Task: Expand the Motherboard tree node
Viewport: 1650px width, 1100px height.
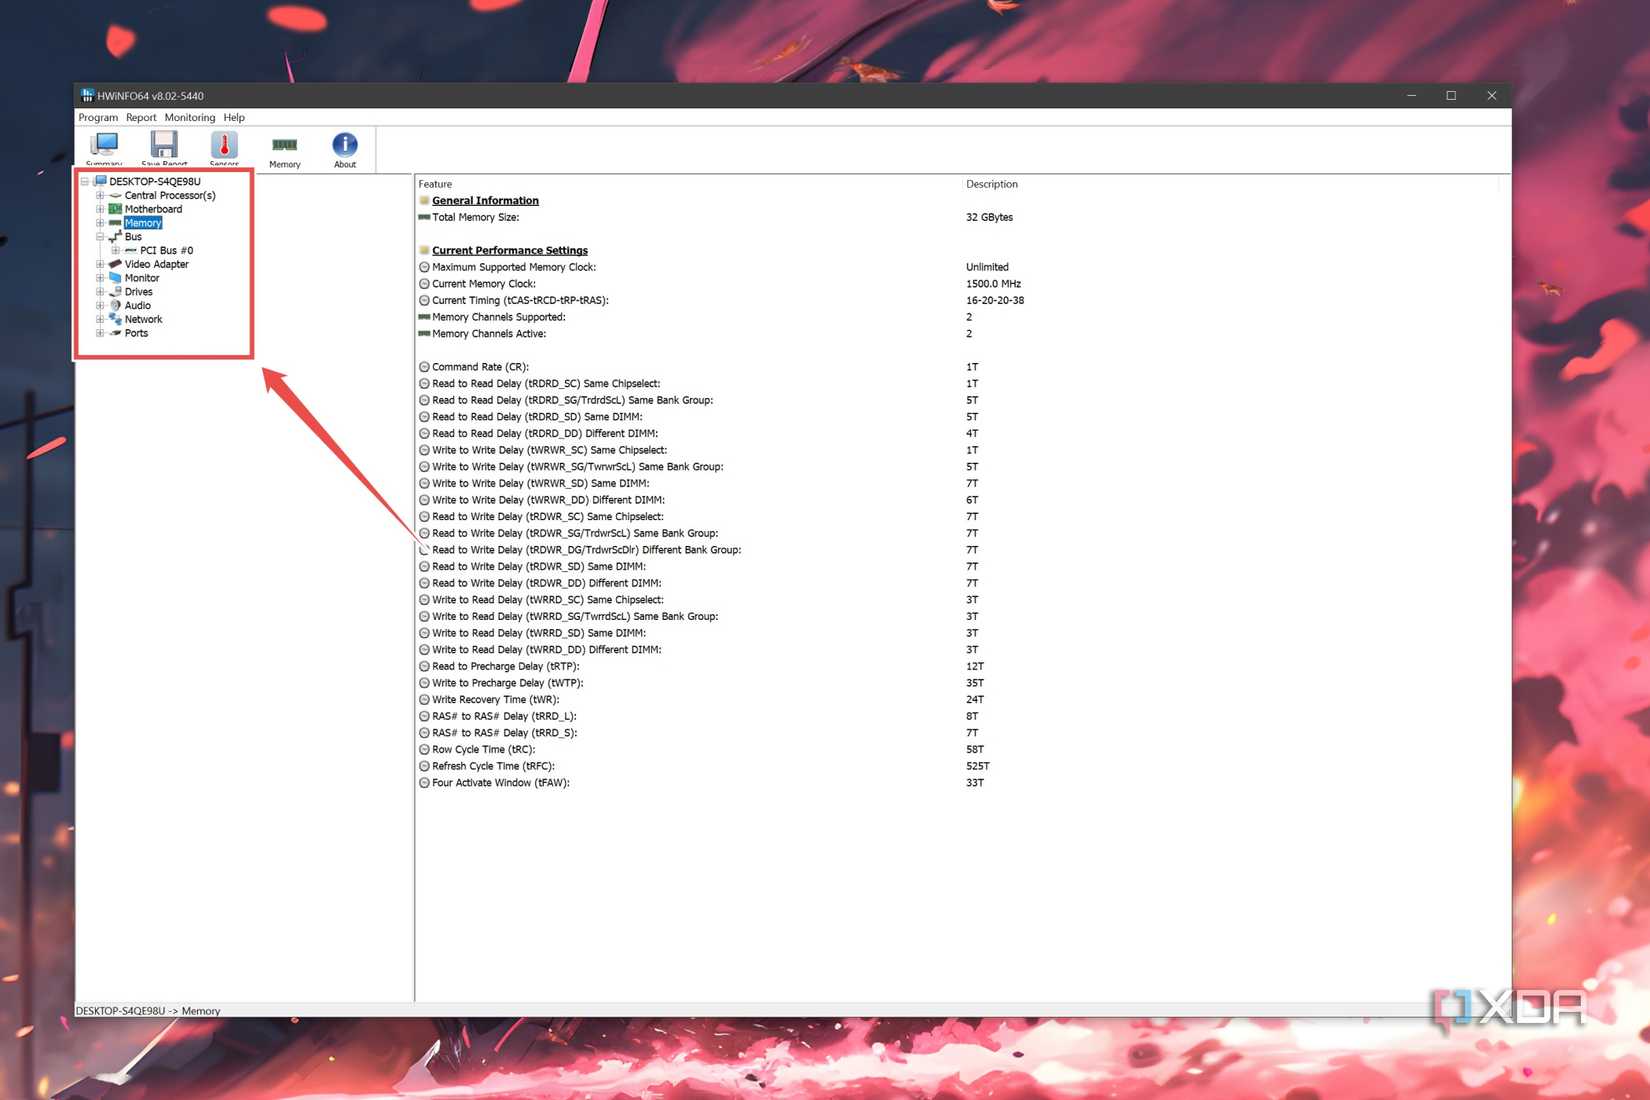Action: [100, 209]
